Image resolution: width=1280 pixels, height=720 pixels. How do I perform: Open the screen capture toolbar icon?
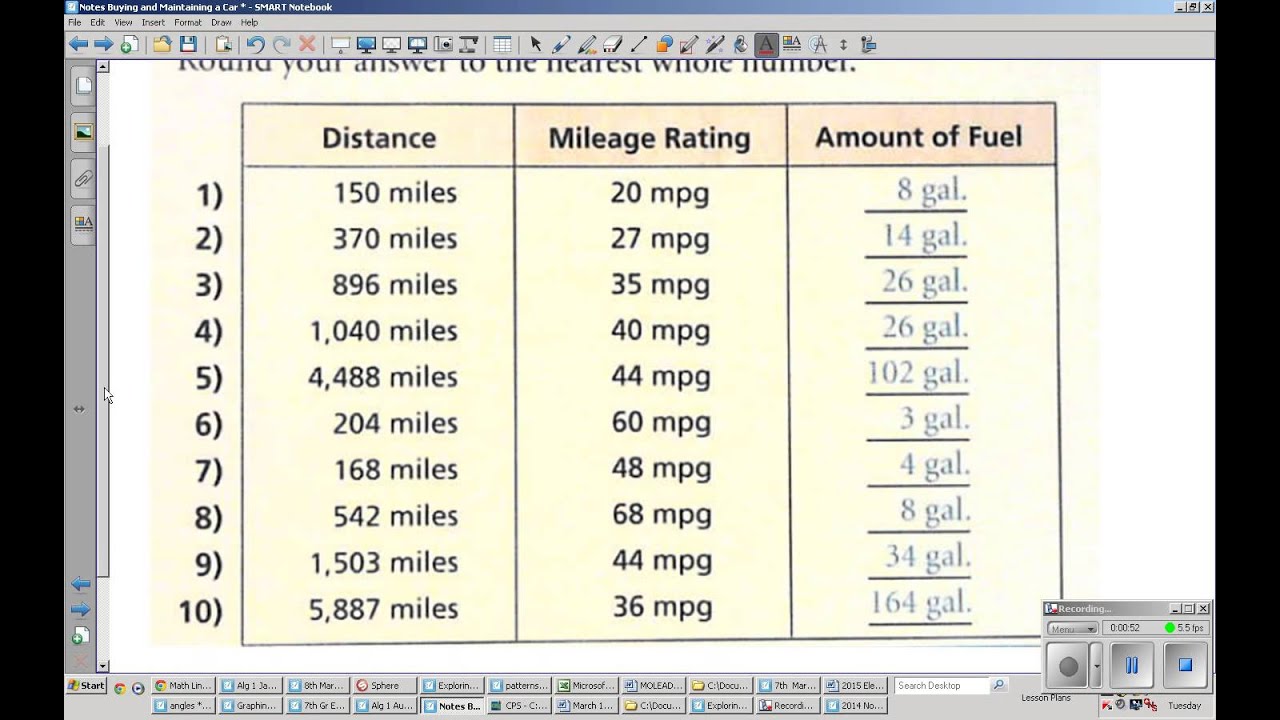point(443,44)
